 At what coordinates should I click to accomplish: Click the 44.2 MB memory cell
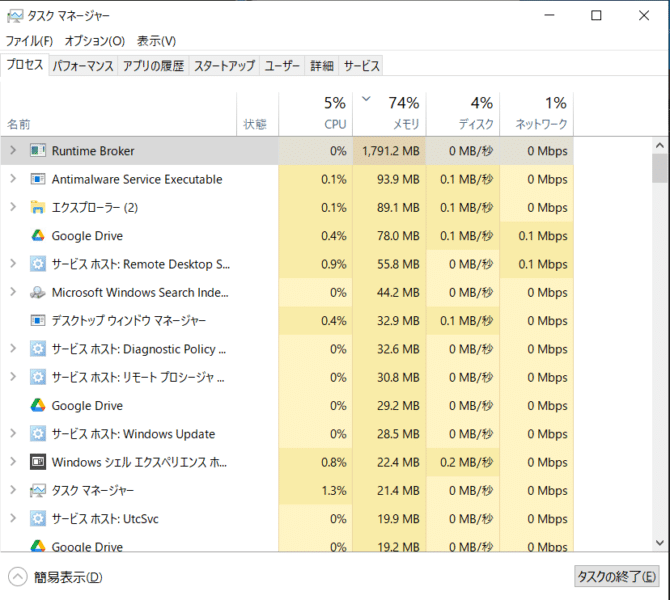389,292
